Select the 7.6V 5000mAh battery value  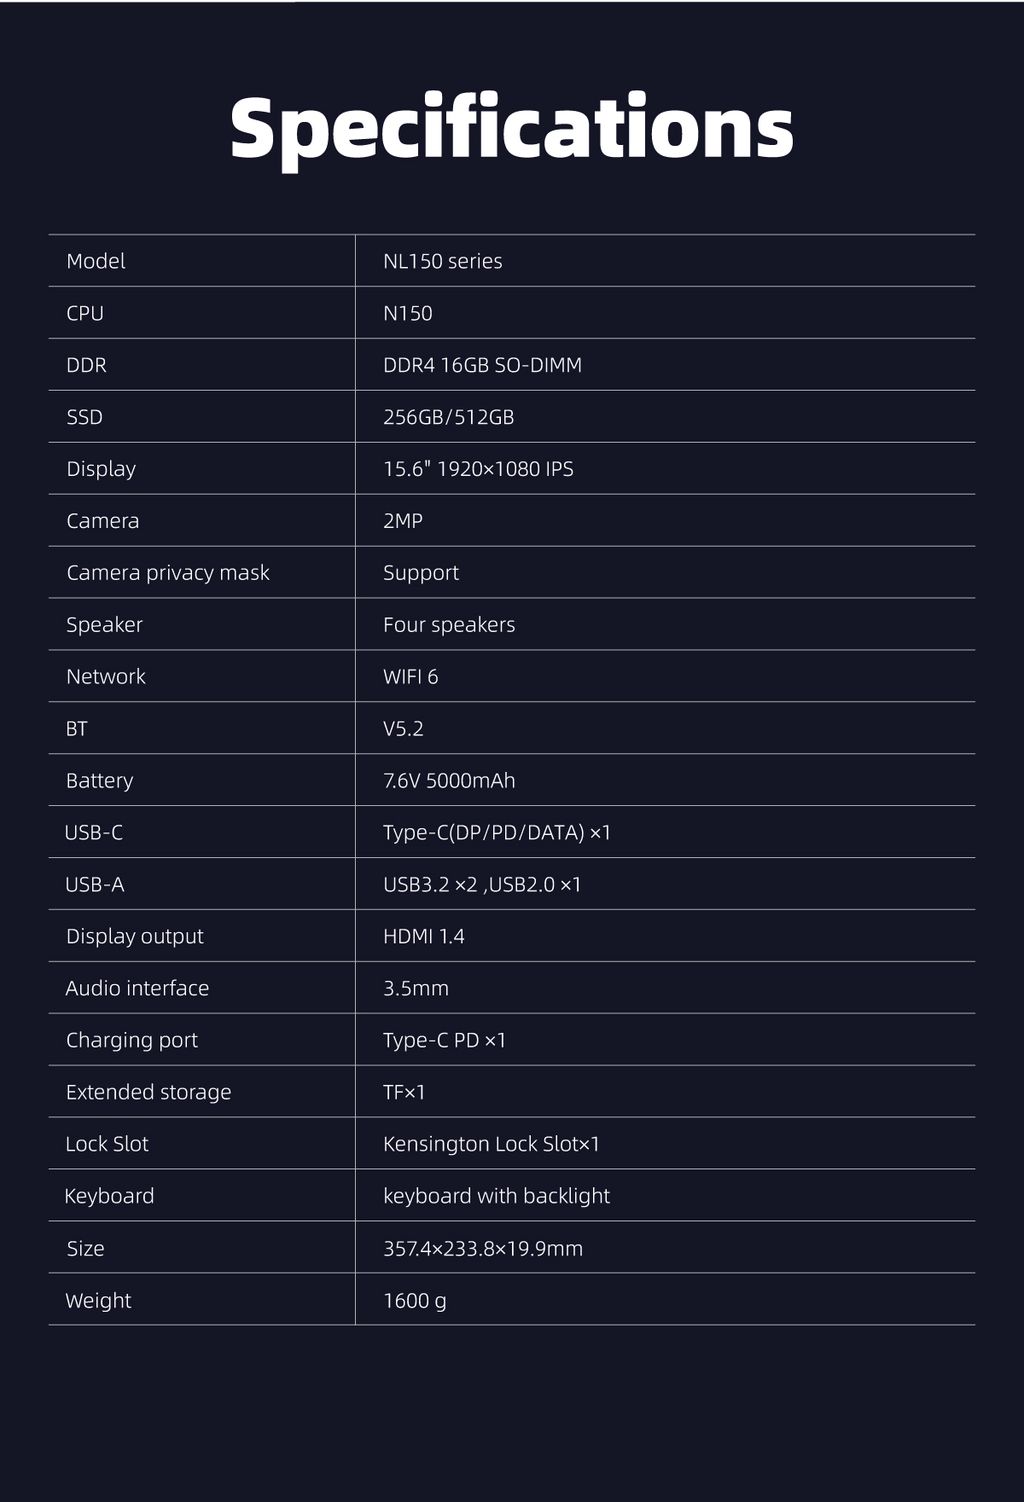(449, 781)
